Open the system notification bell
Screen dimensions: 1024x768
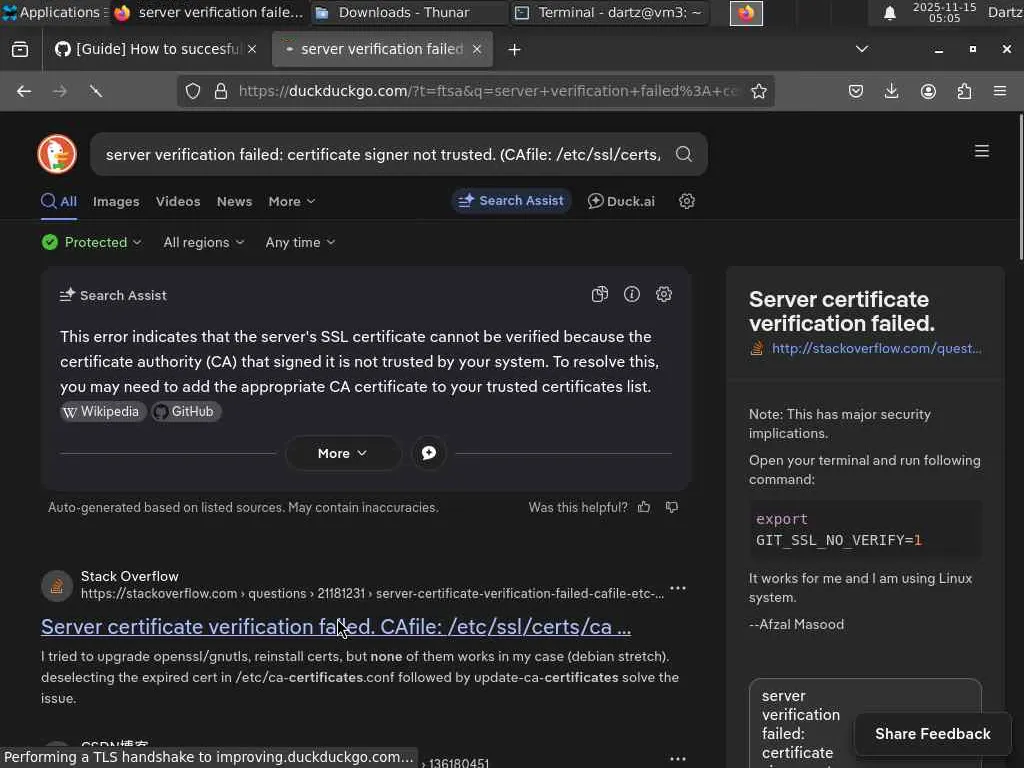click(x=889, y=13)
